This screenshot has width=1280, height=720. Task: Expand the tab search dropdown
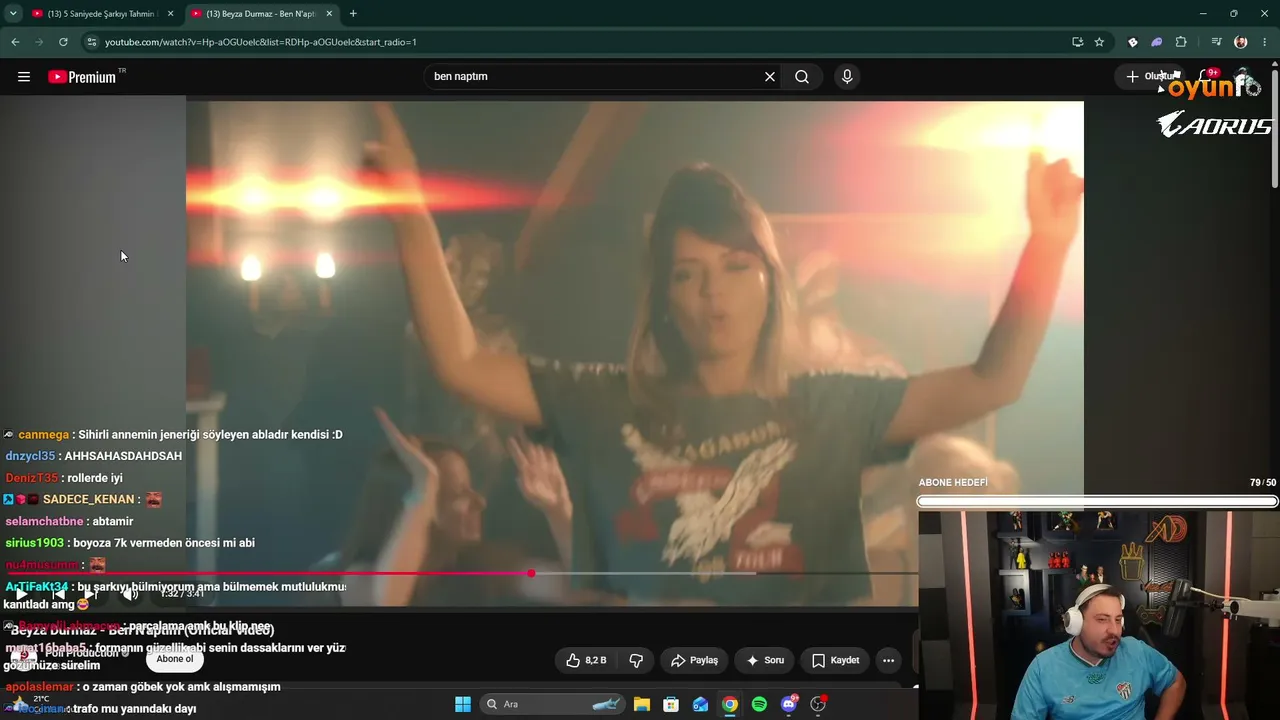click(13, 14)
